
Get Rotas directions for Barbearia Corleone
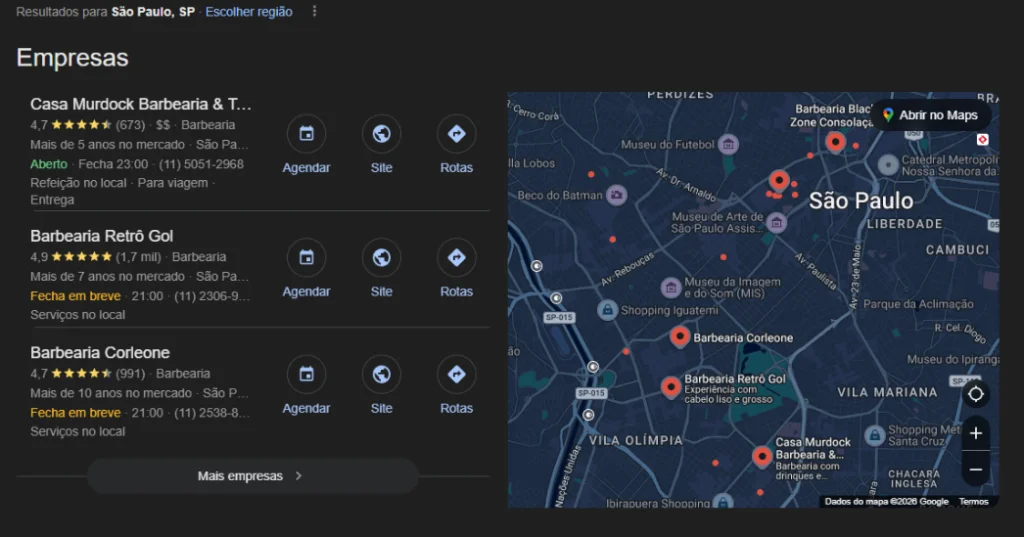click(x=456, y=374)
